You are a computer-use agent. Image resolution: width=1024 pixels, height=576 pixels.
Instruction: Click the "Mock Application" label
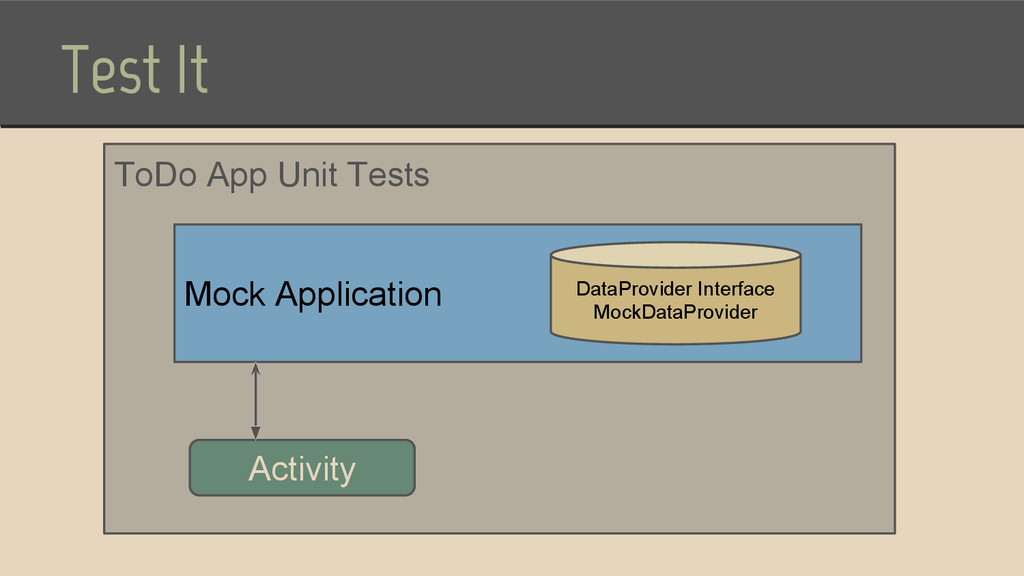[313, 294]
